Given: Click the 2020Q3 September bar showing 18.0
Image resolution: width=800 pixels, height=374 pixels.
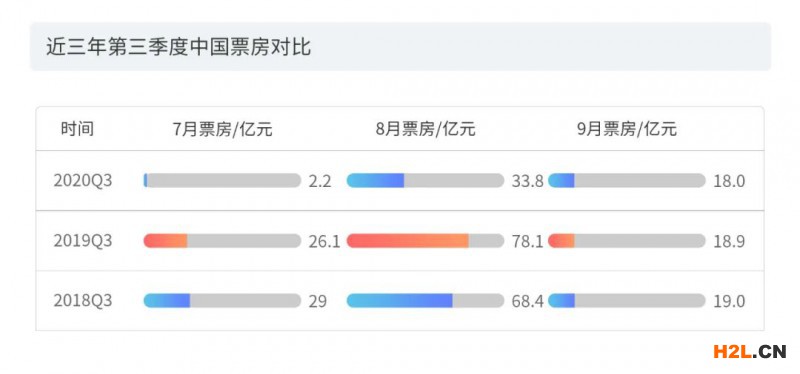Looking at the screenshot, I should pos(627,181).
